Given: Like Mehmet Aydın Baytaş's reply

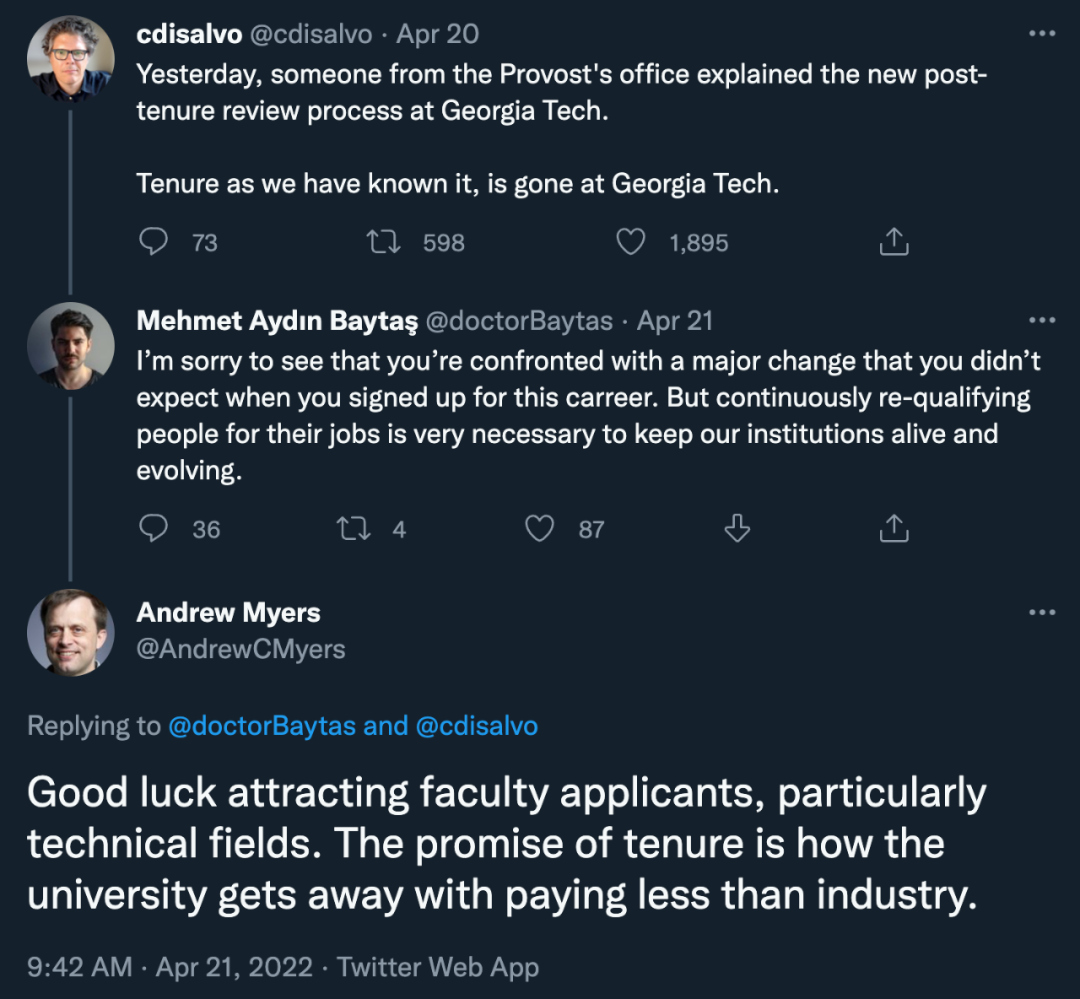Looking at the screenshot, I should (540, 528).
